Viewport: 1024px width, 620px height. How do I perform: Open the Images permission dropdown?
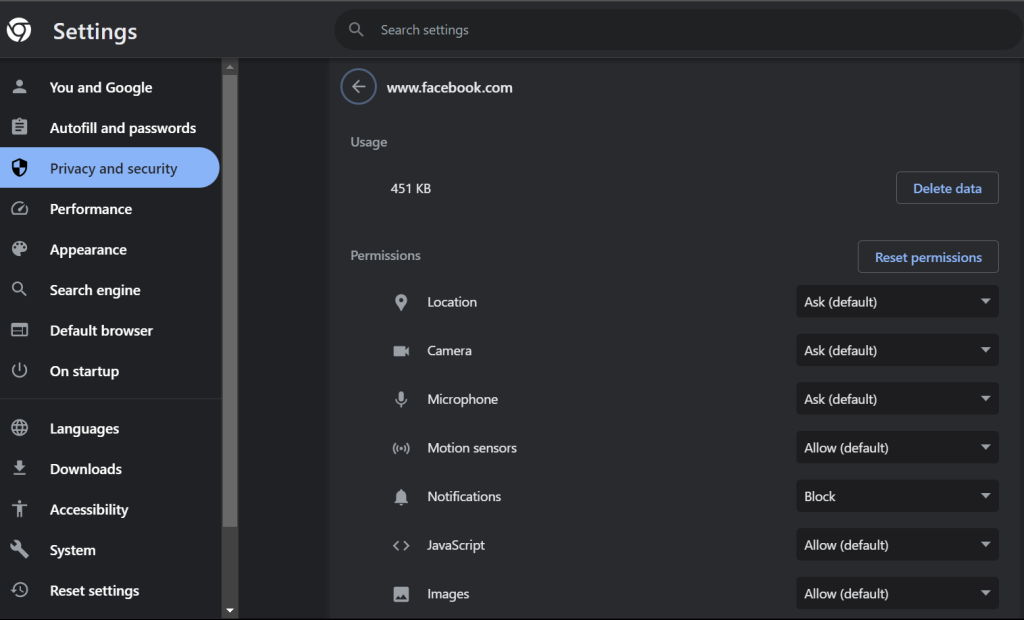pos(897,593)
